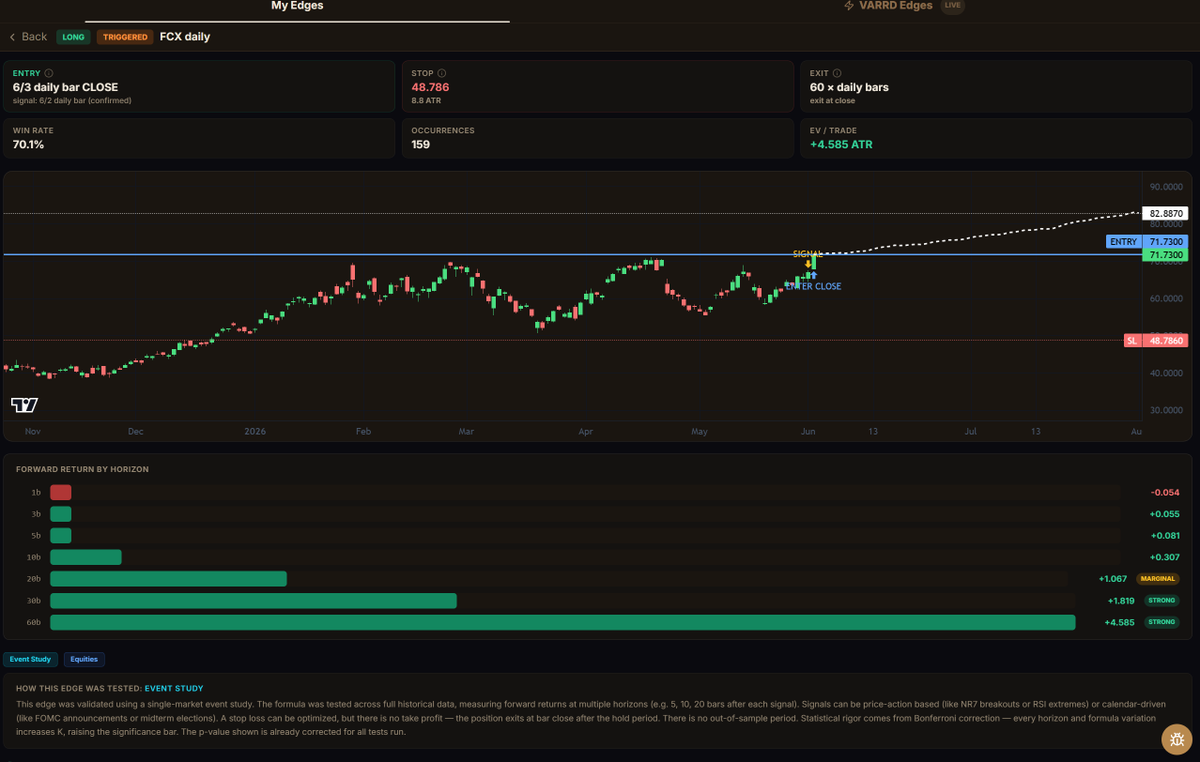Screen dimensions: 1200x762
Task: Click the info icon next to EXIT
Action: (x=837, y=73)
